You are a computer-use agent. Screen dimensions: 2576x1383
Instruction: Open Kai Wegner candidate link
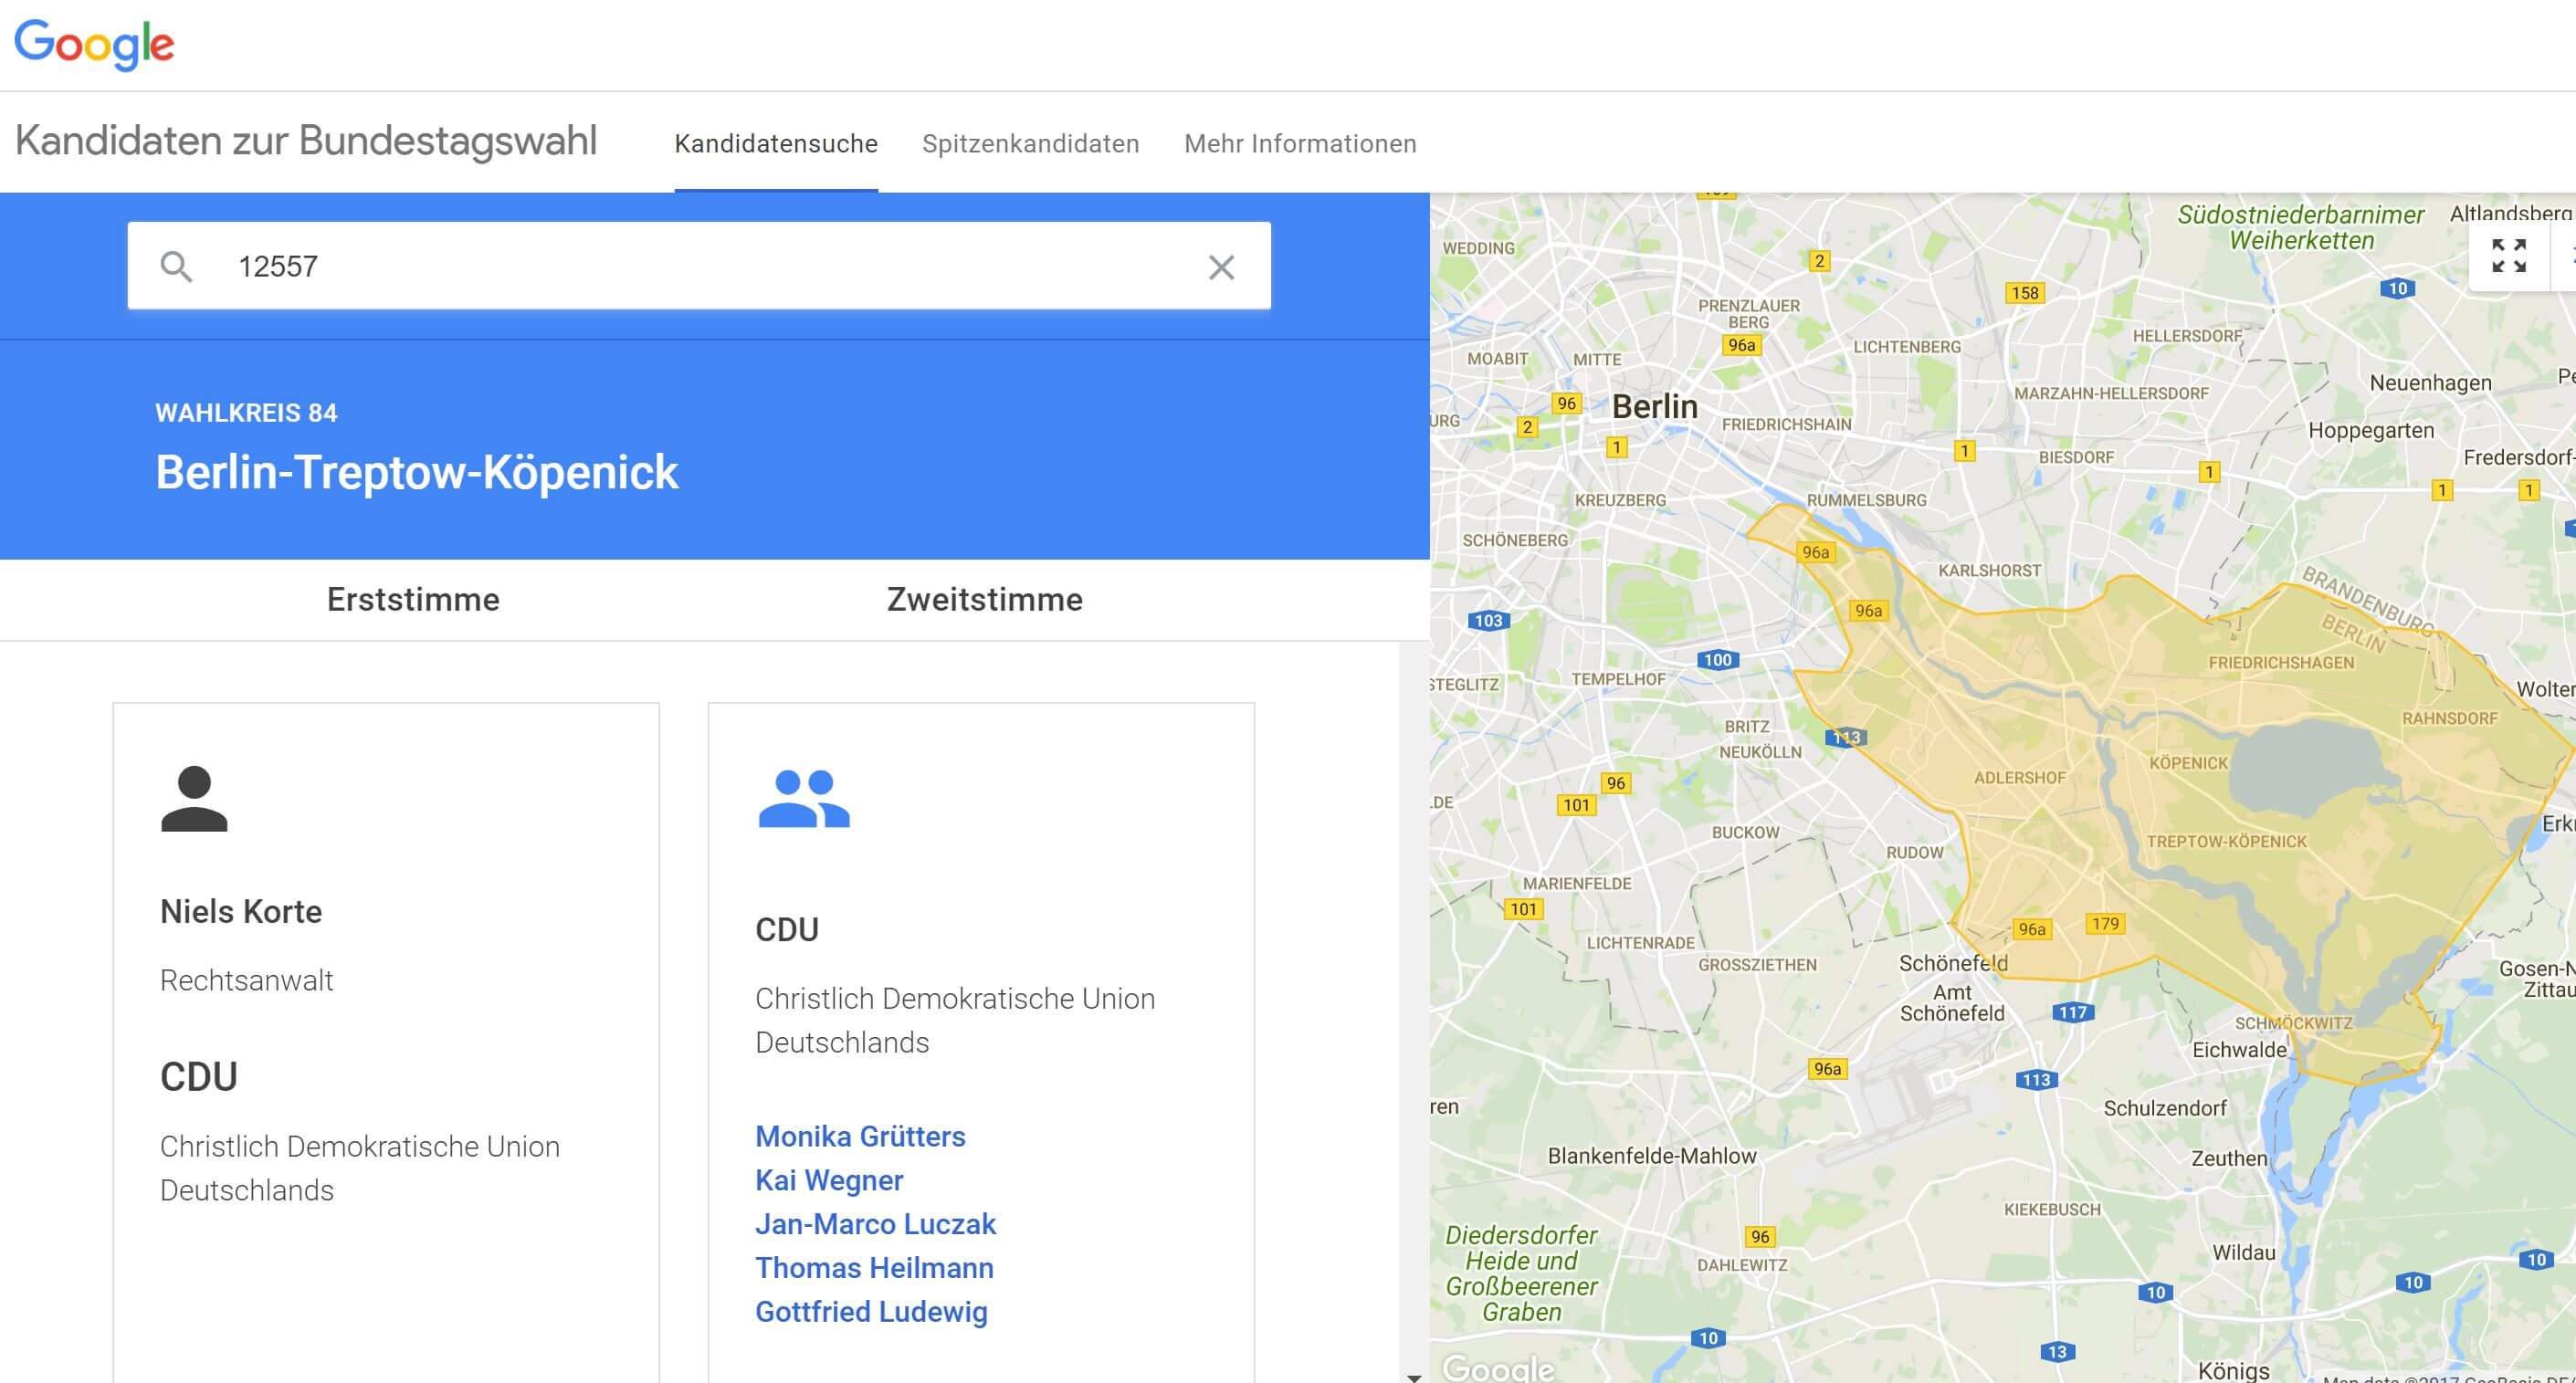click(x=829, y=1180)
